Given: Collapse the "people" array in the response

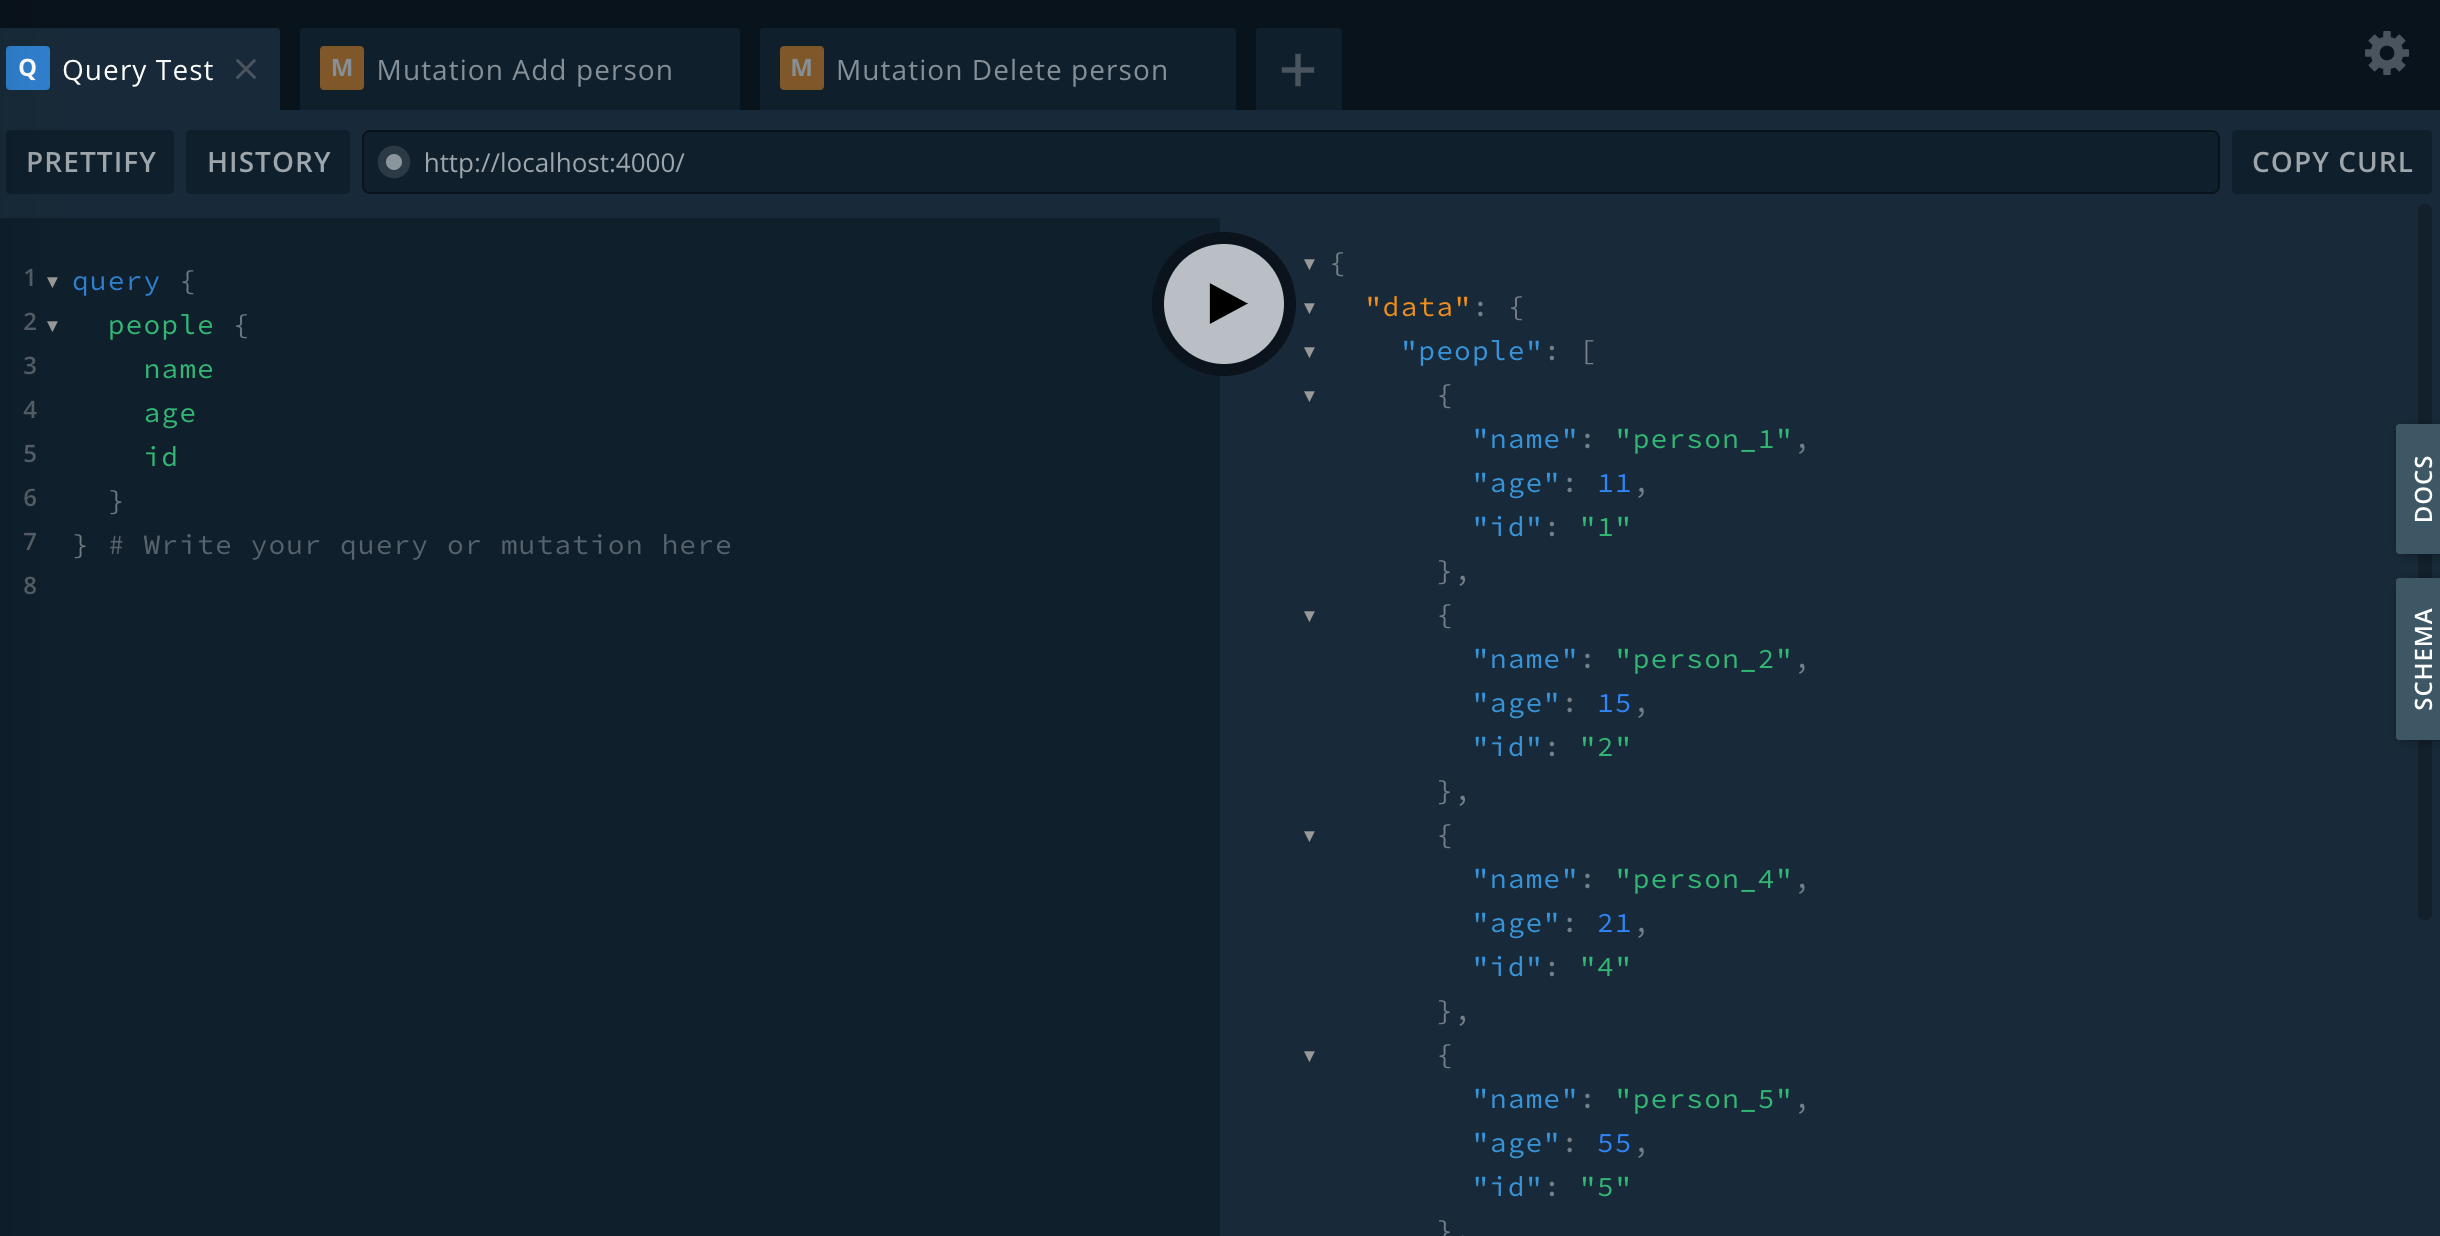Looking at the screenshot, I should click(x=1309, y=352).
